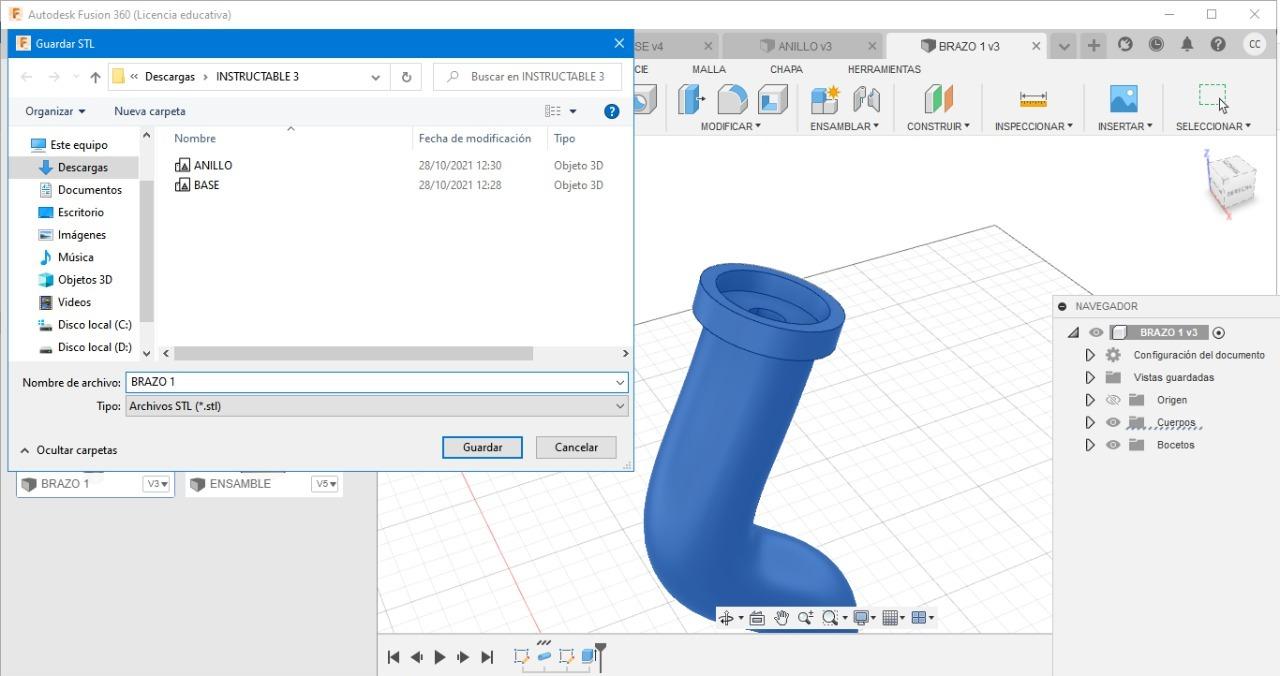The image size is (1280, 676).
Task: Click the CC user account avatar
Action: (1254, 45)
